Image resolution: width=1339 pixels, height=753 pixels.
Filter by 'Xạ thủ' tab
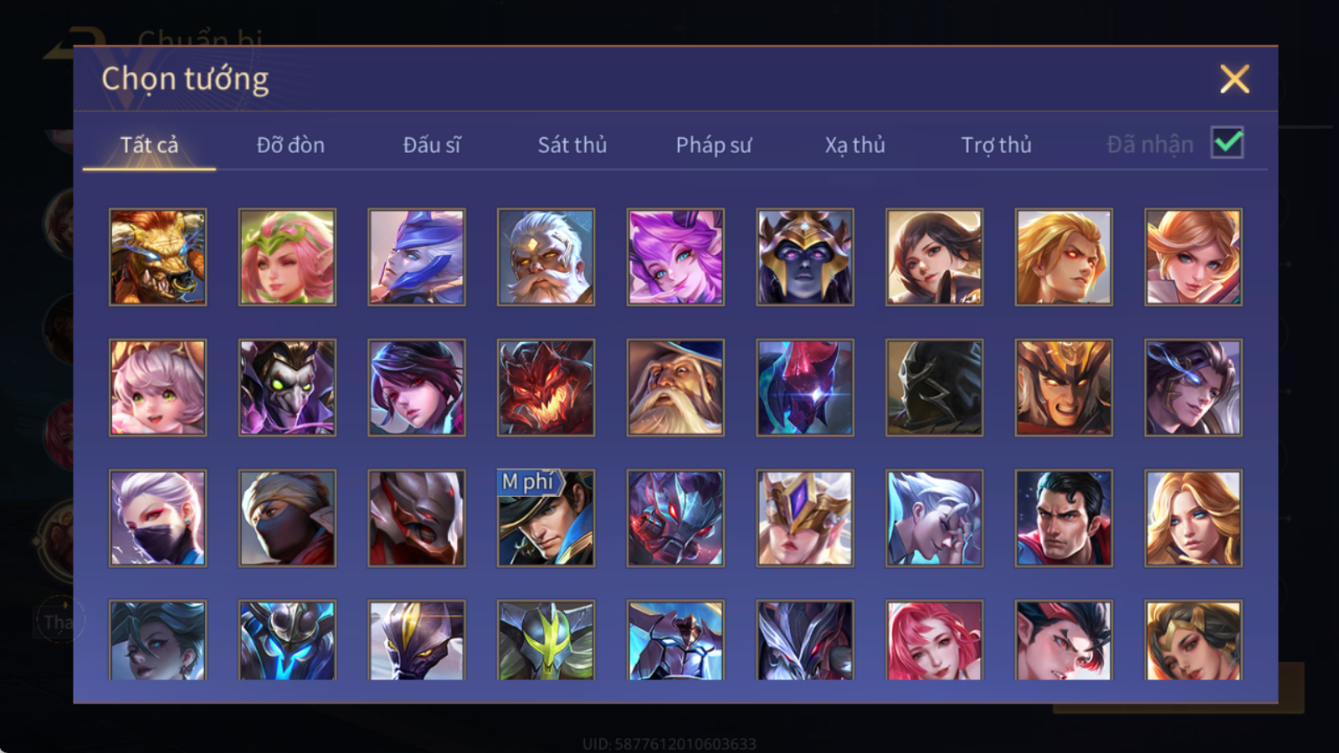click(x=855, y=145)
